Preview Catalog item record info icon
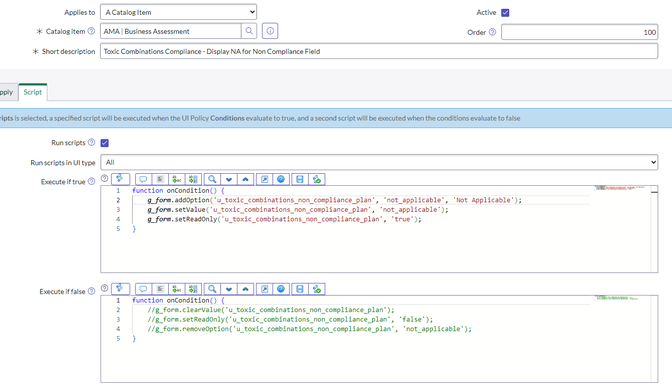This screenshot has height=388, width=672. (270, 31)
